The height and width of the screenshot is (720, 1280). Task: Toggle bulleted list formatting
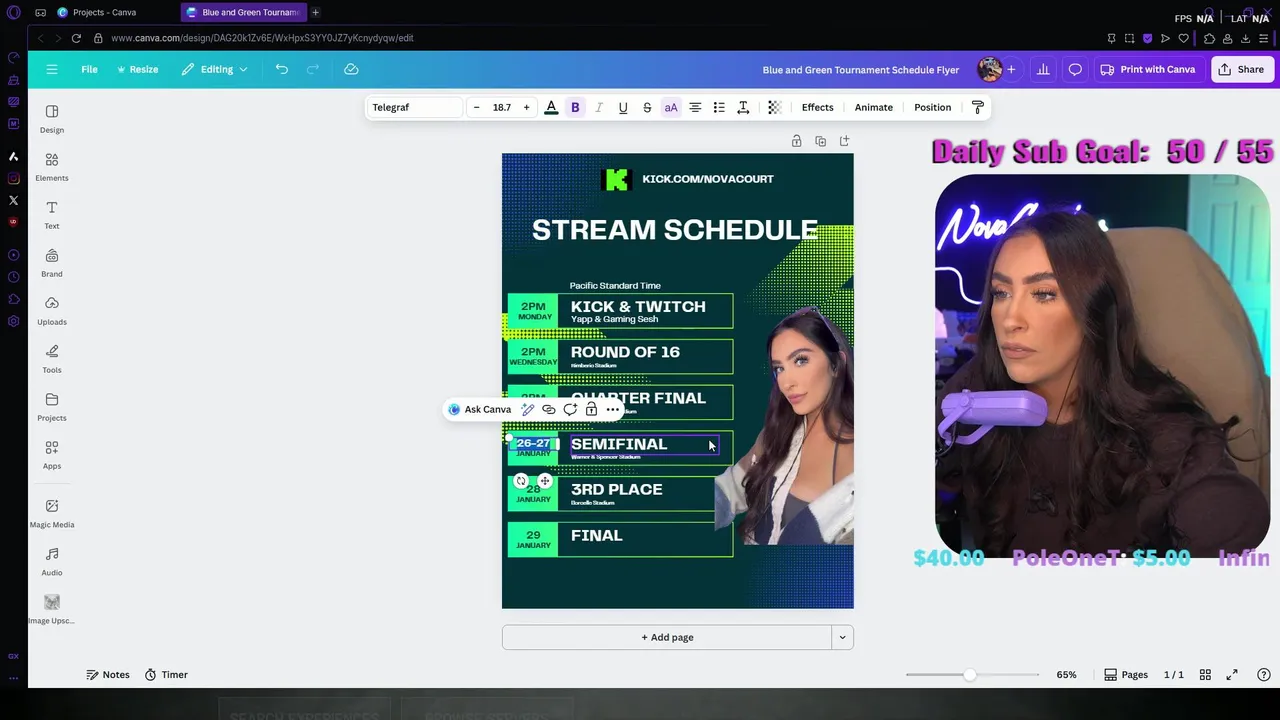(719, 107)
